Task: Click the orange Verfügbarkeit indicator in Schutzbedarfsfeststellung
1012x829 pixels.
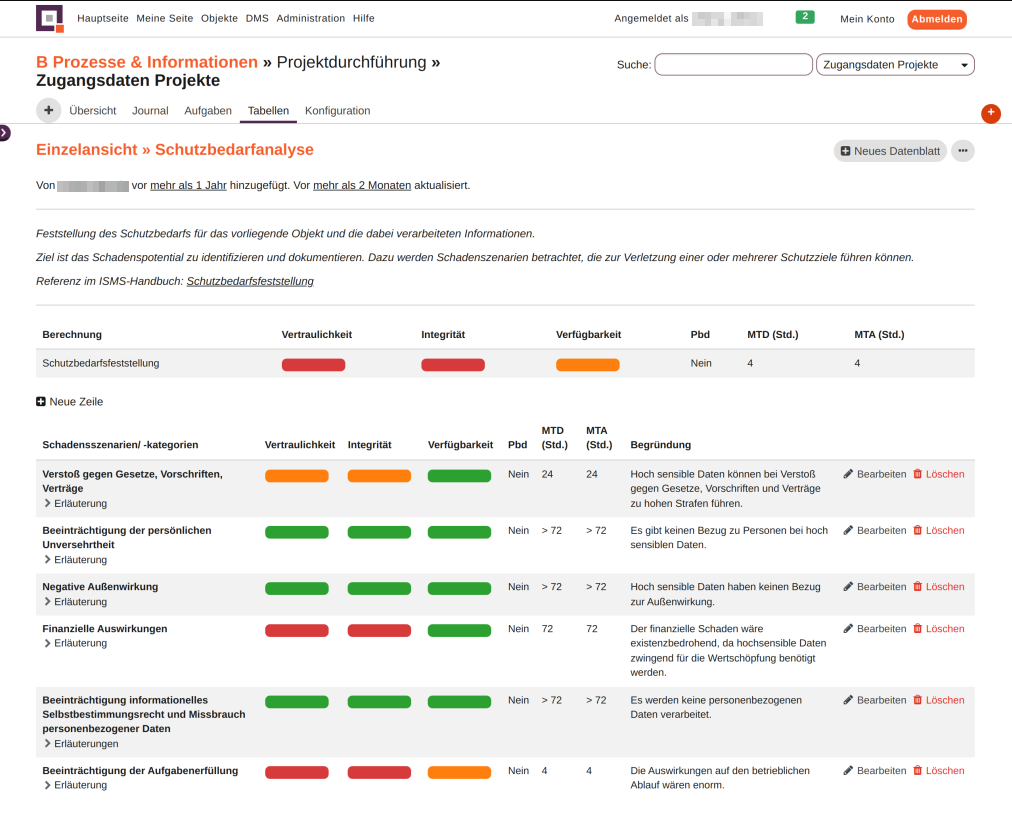Action: [x=587, y=364]
